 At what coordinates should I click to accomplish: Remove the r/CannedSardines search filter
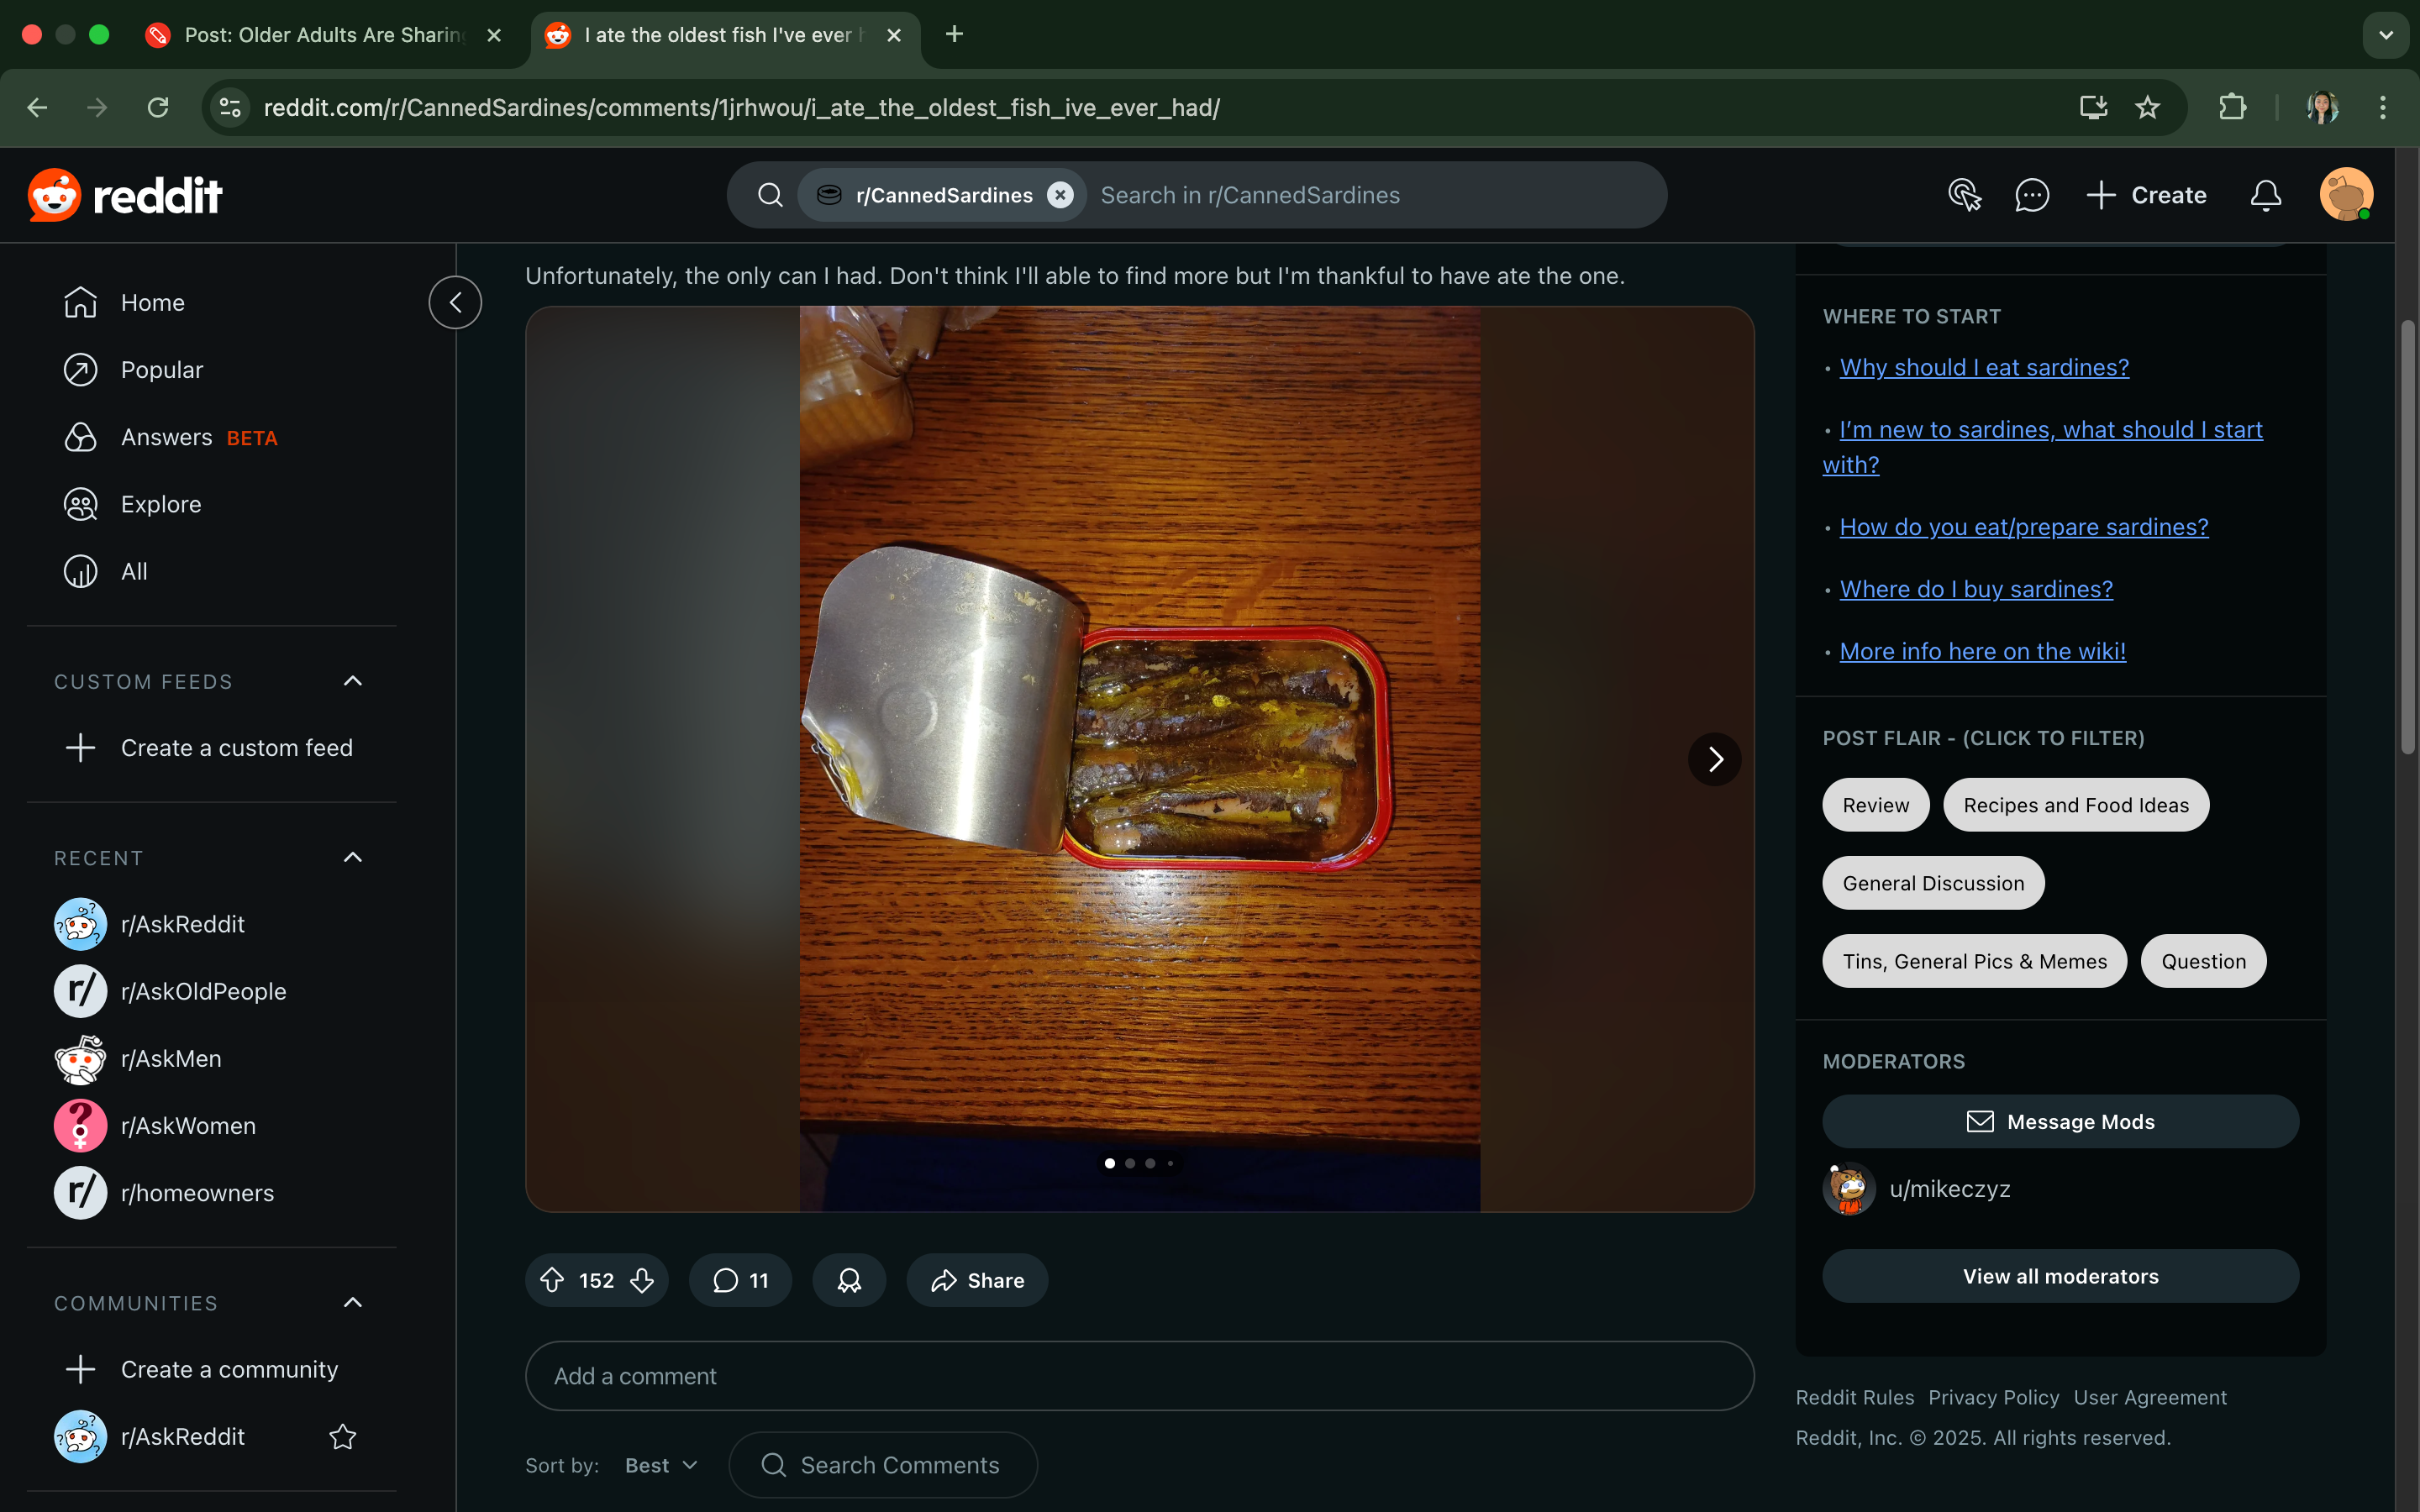(x=1060, y=195)
